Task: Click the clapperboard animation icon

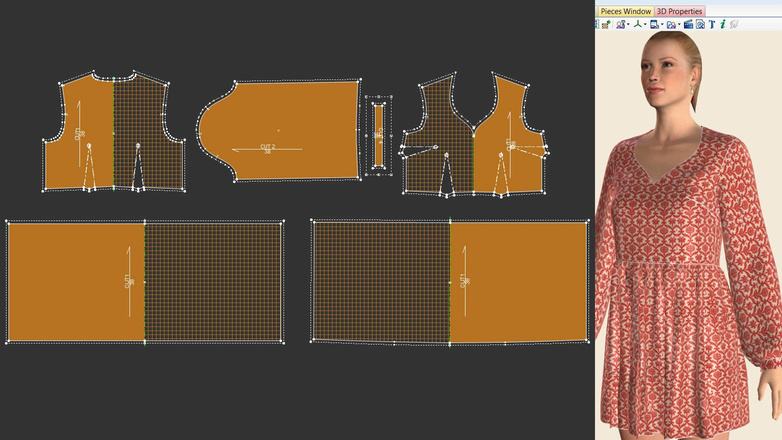Action: tap(688, 24)
